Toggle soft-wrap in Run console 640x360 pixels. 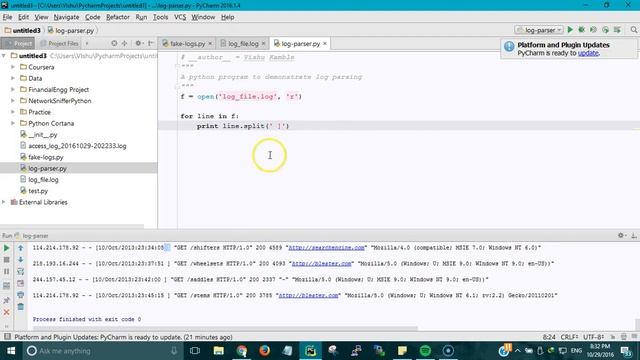[20, 271]
